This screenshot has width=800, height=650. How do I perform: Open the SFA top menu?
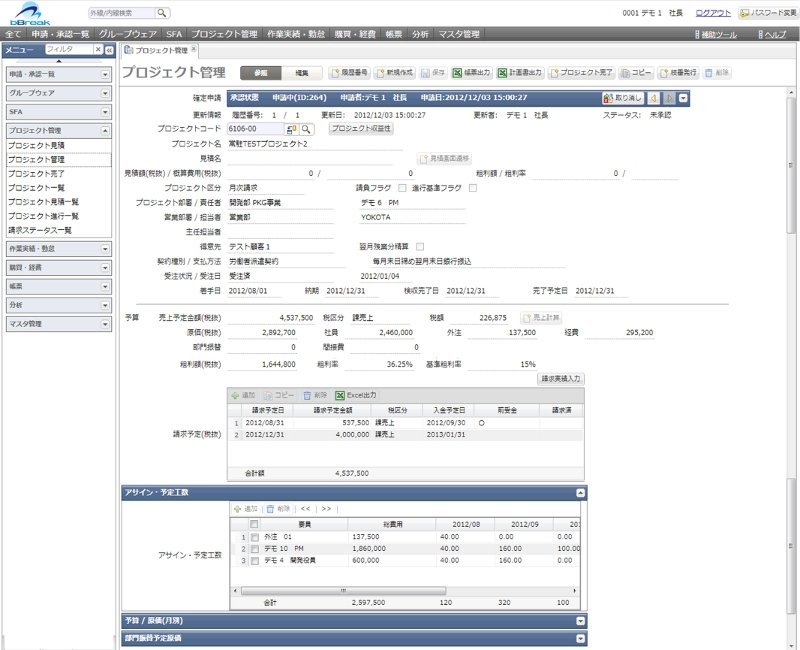[174, 34]
